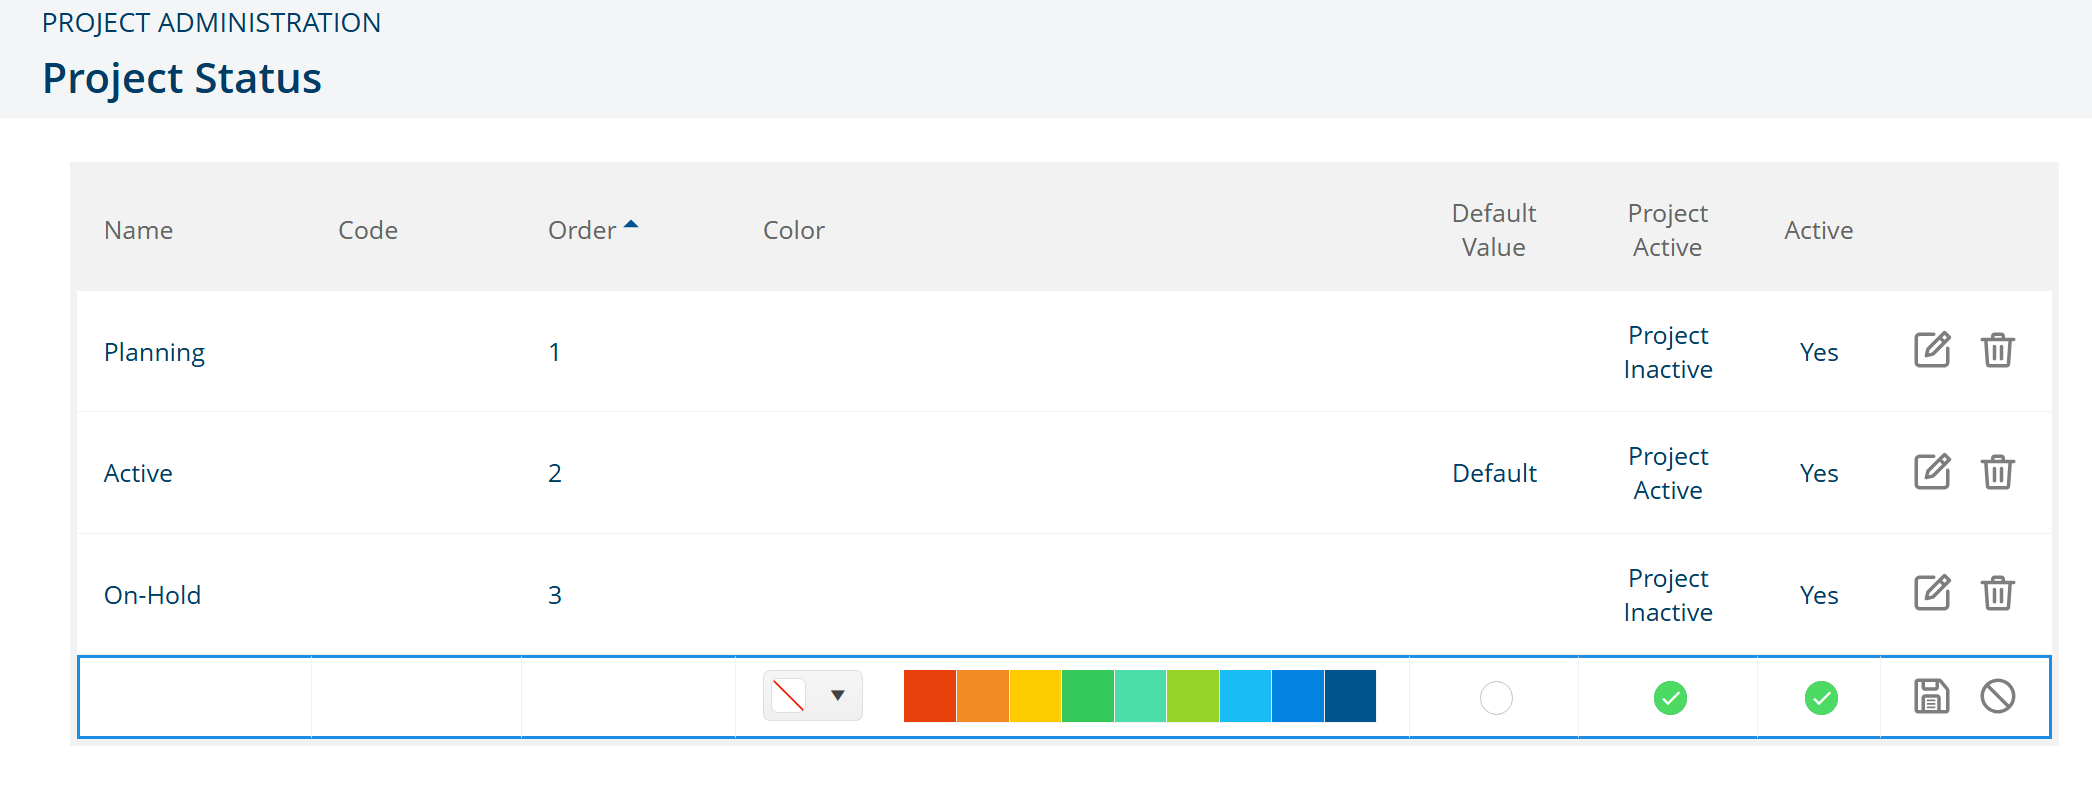Click the Color column header

(x=793, y=230)
